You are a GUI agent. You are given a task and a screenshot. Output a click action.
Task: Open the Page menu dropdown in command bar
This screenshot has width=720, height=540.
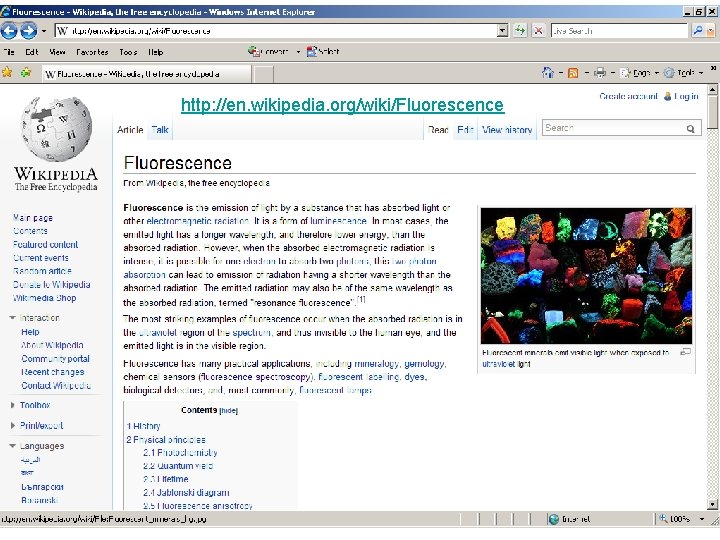click(x=639, y=73)
